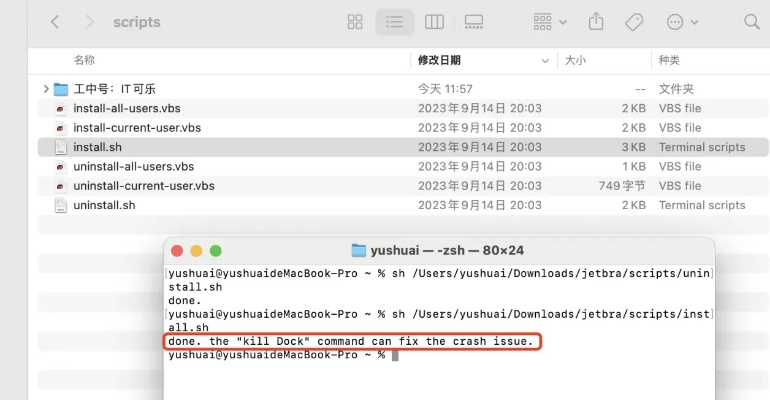Sort by 大小 column header
770x400 pixels.
(x=575, y=60)
